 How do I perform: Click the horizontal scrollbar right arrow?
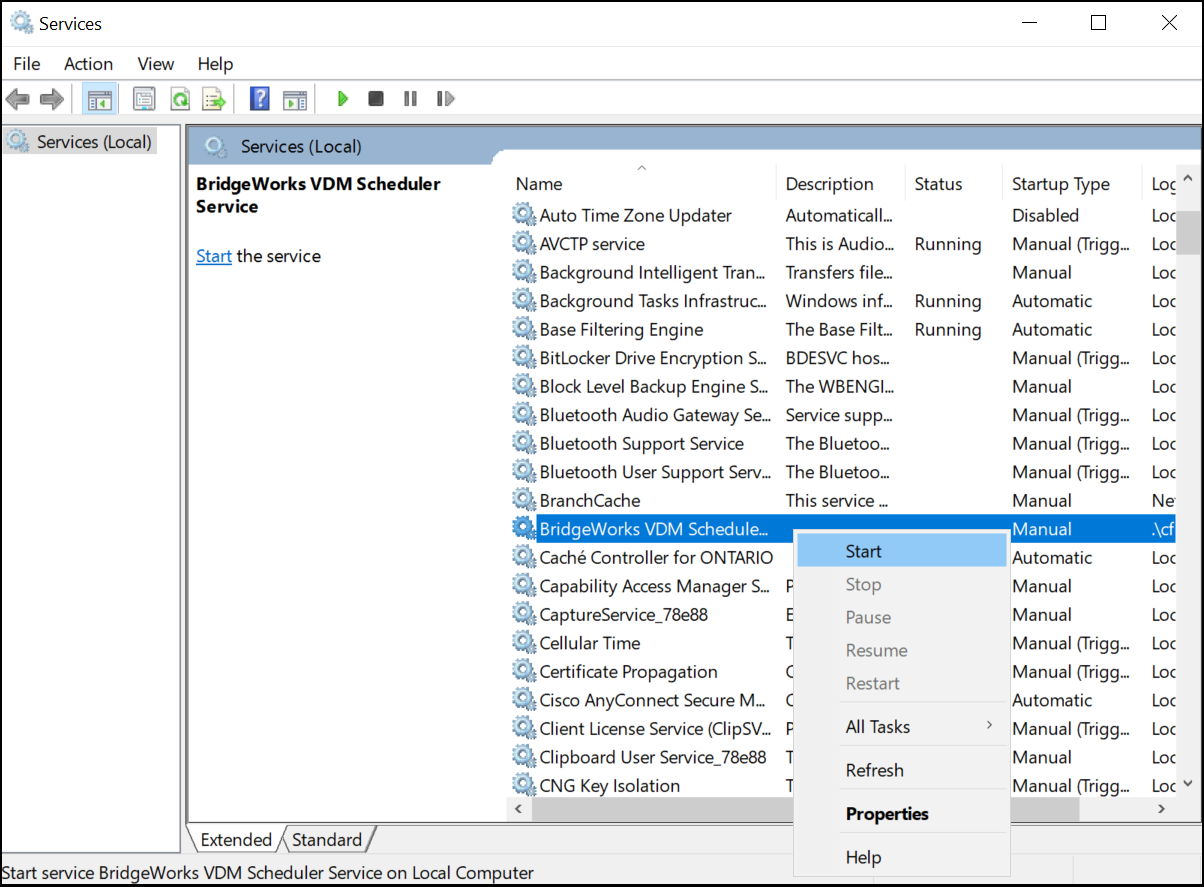pos(1162,809)
